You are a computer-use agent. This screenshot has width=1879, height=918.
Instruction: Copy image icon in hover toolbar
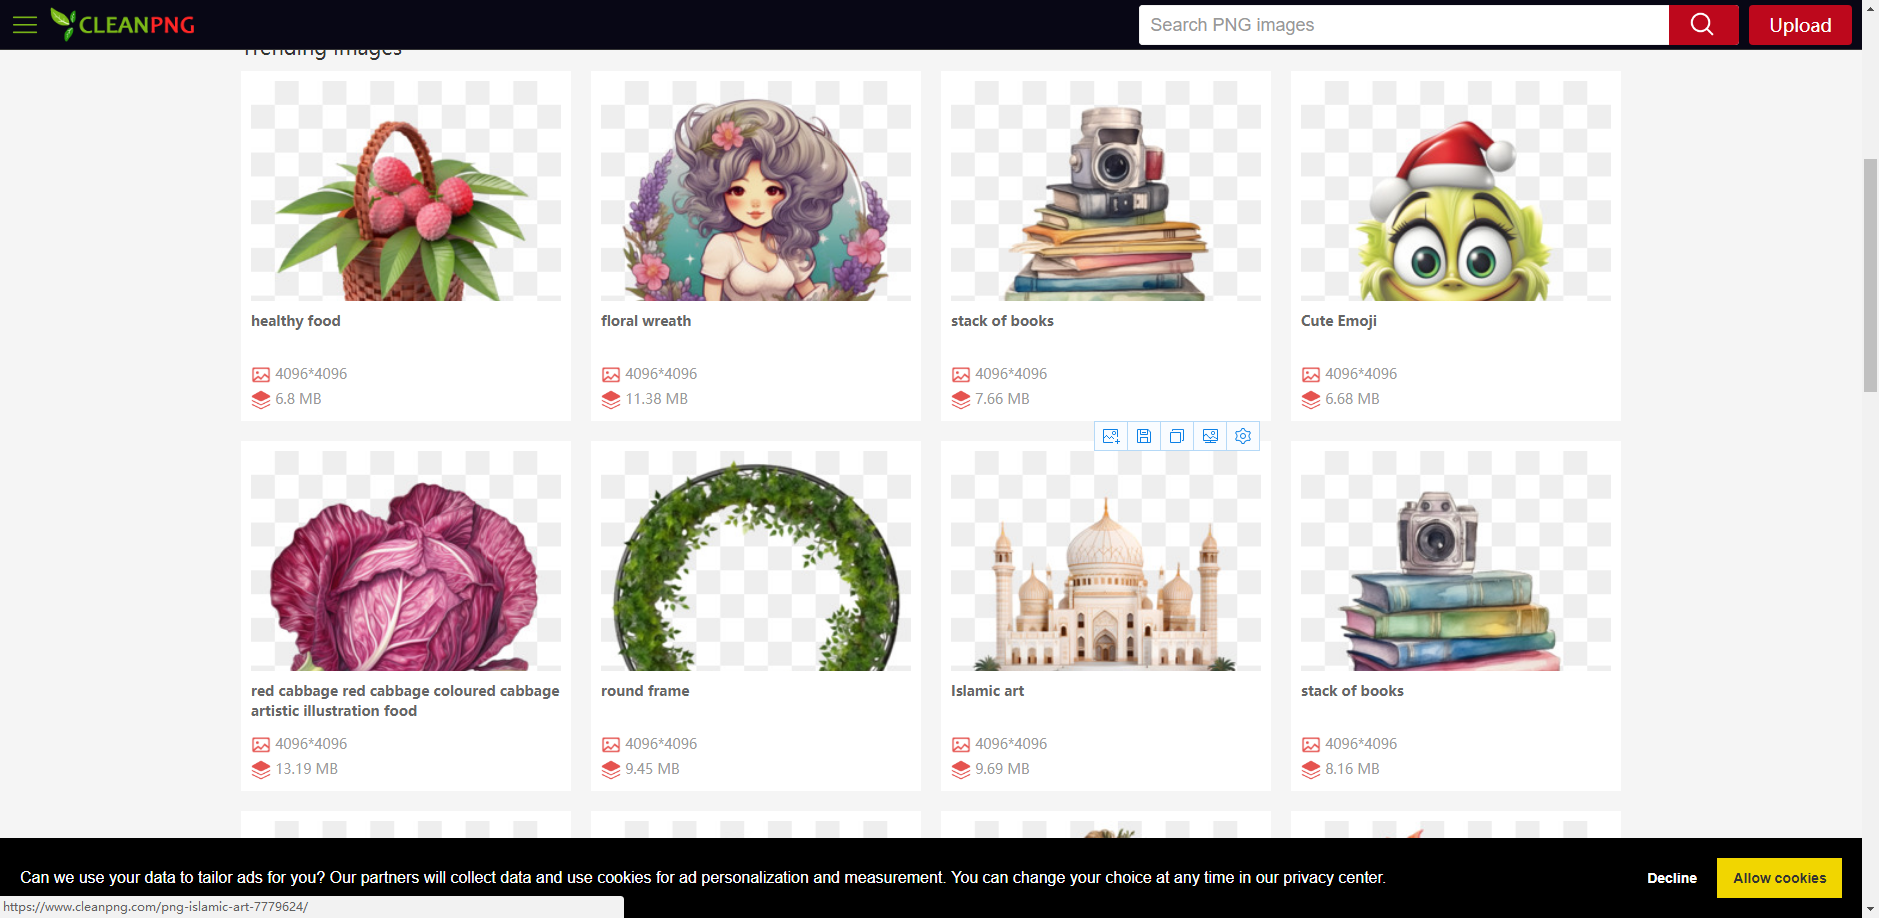(1177, 436)
